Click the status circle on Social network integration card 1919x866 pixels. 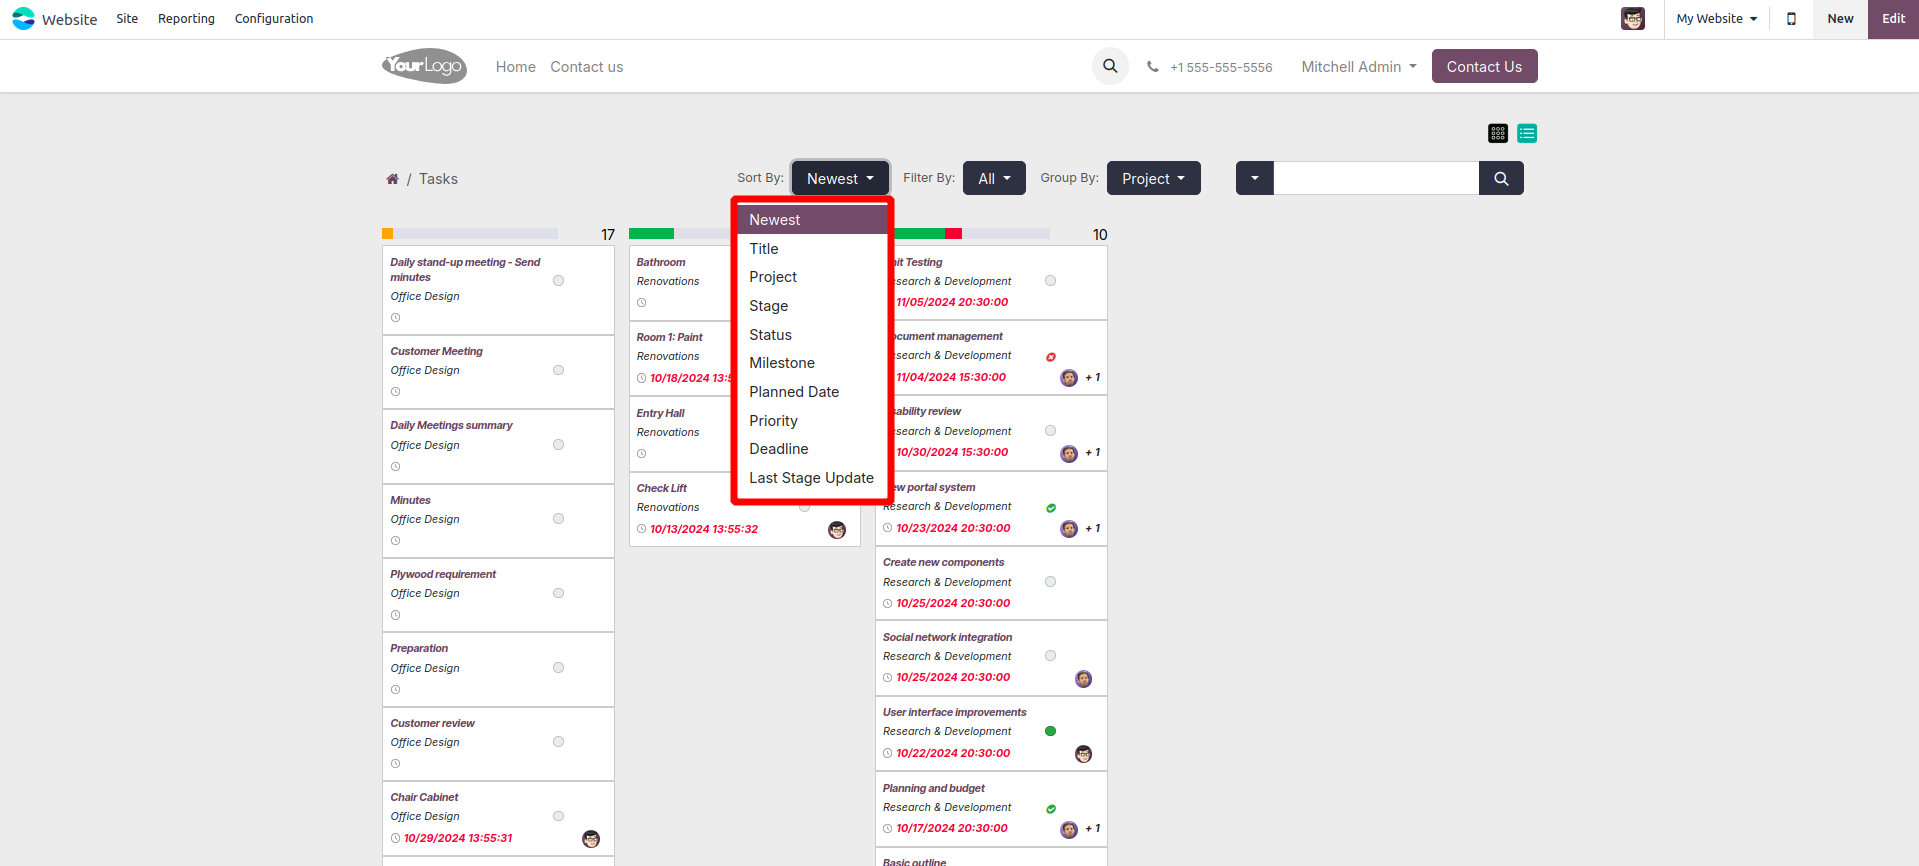point(1050,656)
